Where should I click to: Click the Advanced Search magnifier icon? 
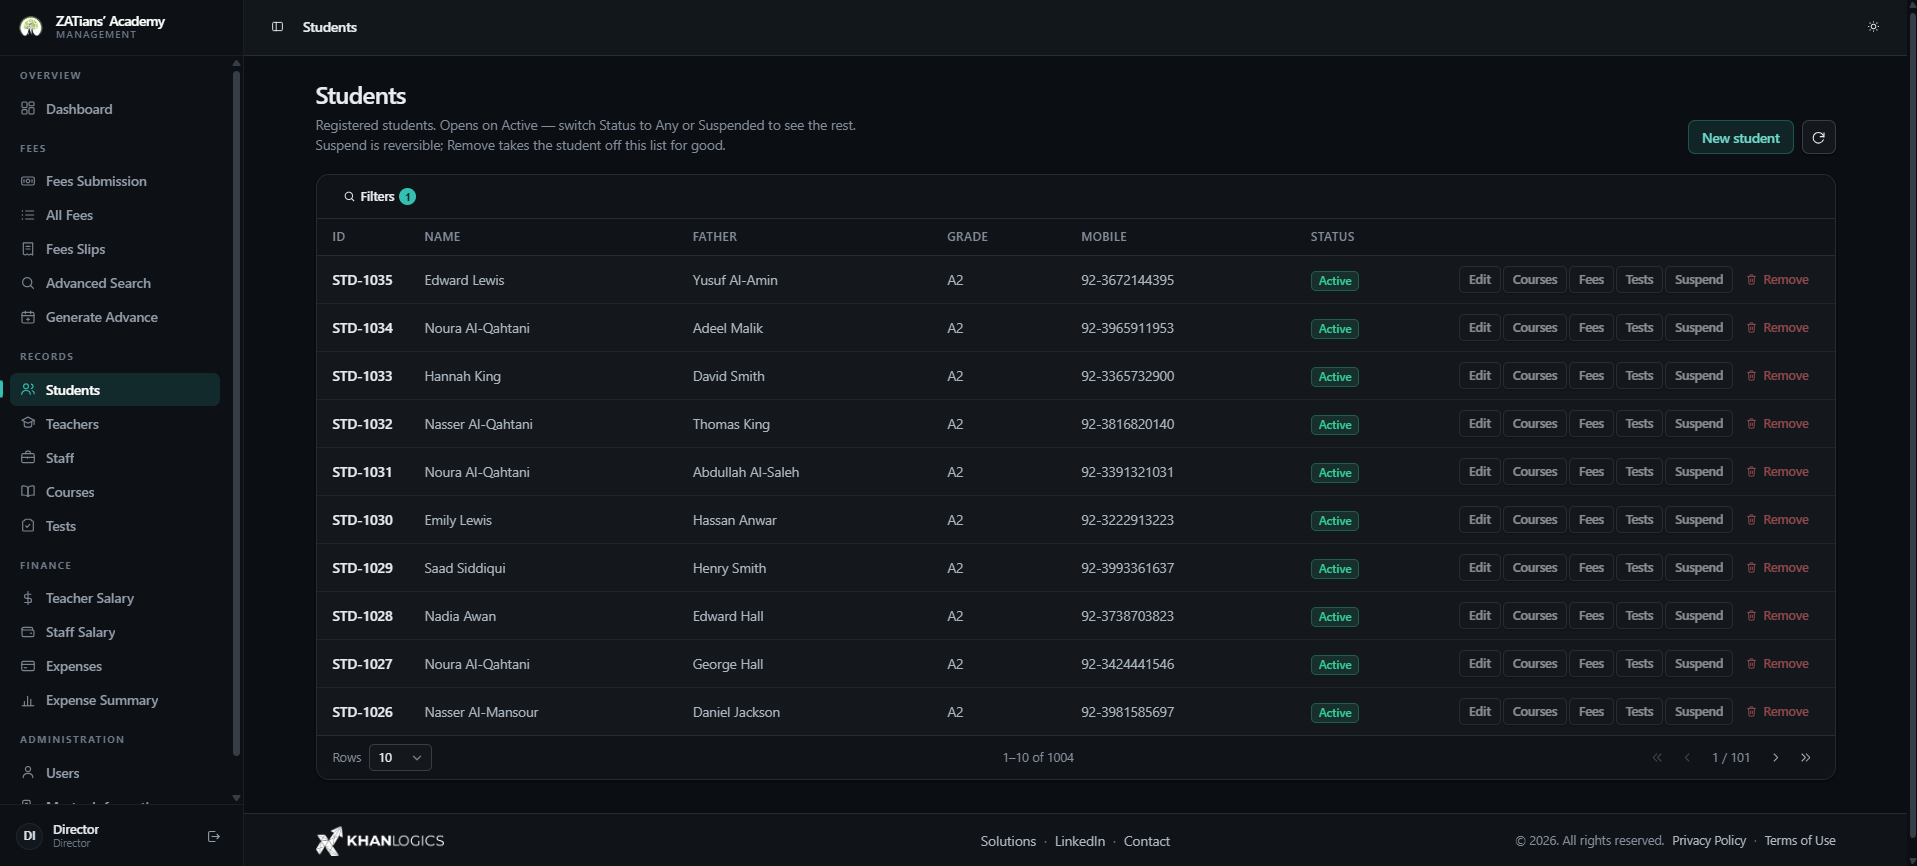point(28,283)
